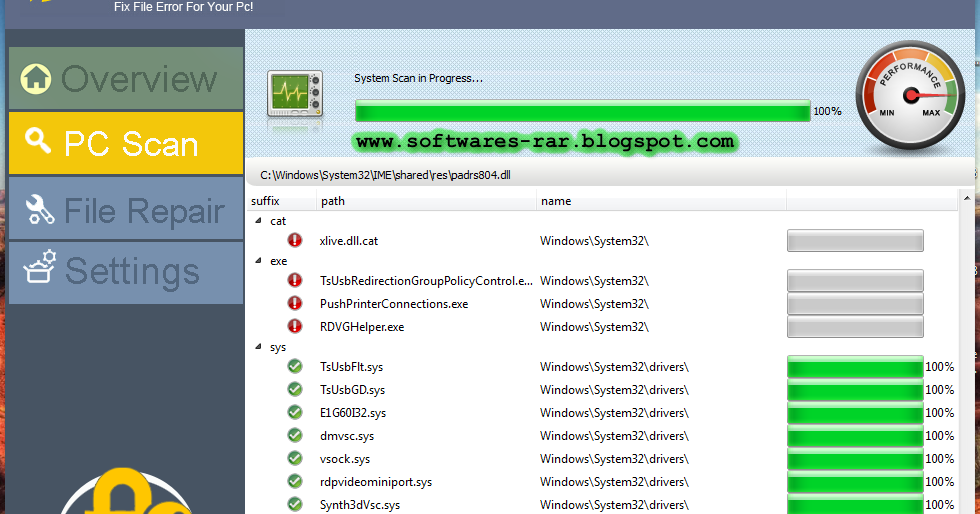Click the sys group label
The image size is (980, 514).
pyautogui.click(x=278, y=348)
